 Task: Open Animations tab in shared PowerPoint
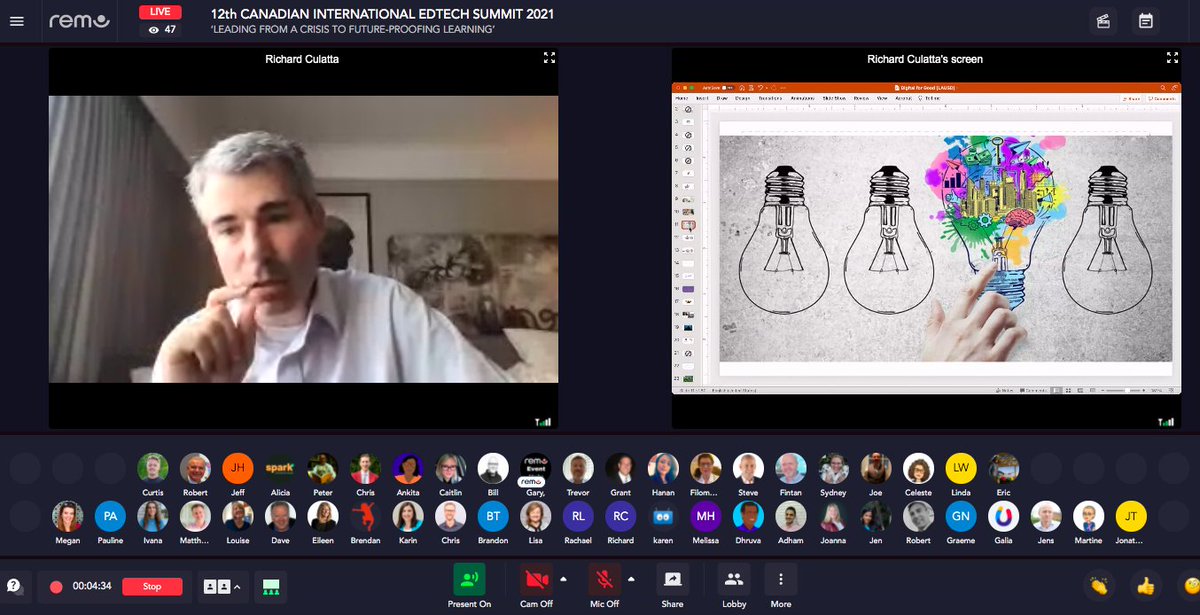point(802,98)
